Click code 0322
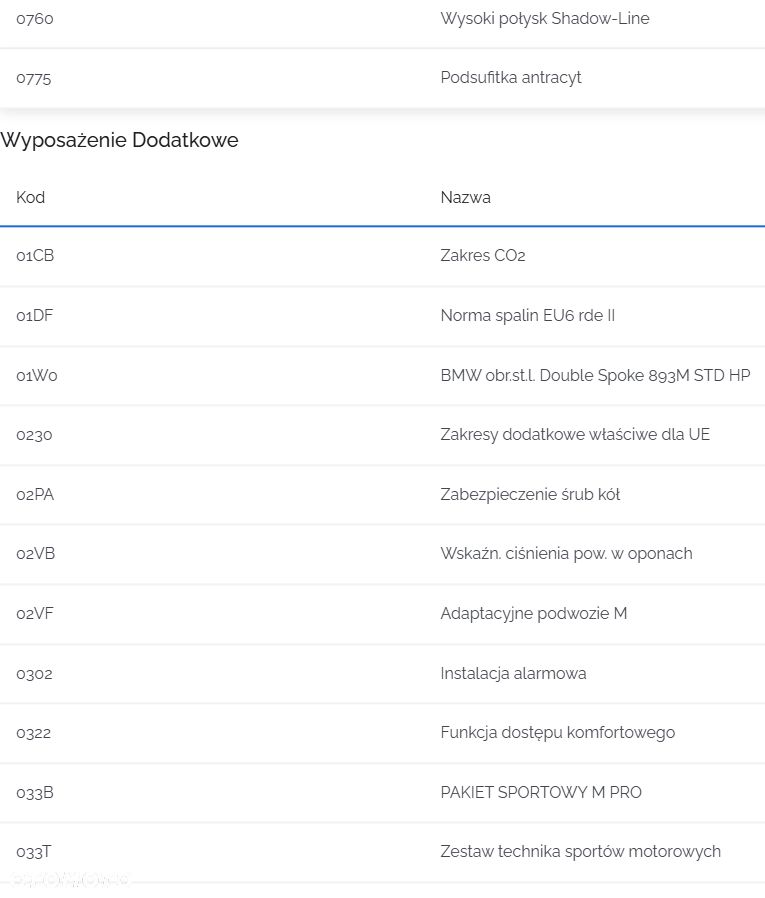The width and height of the screenshot is (765, 898). (33, 733)
